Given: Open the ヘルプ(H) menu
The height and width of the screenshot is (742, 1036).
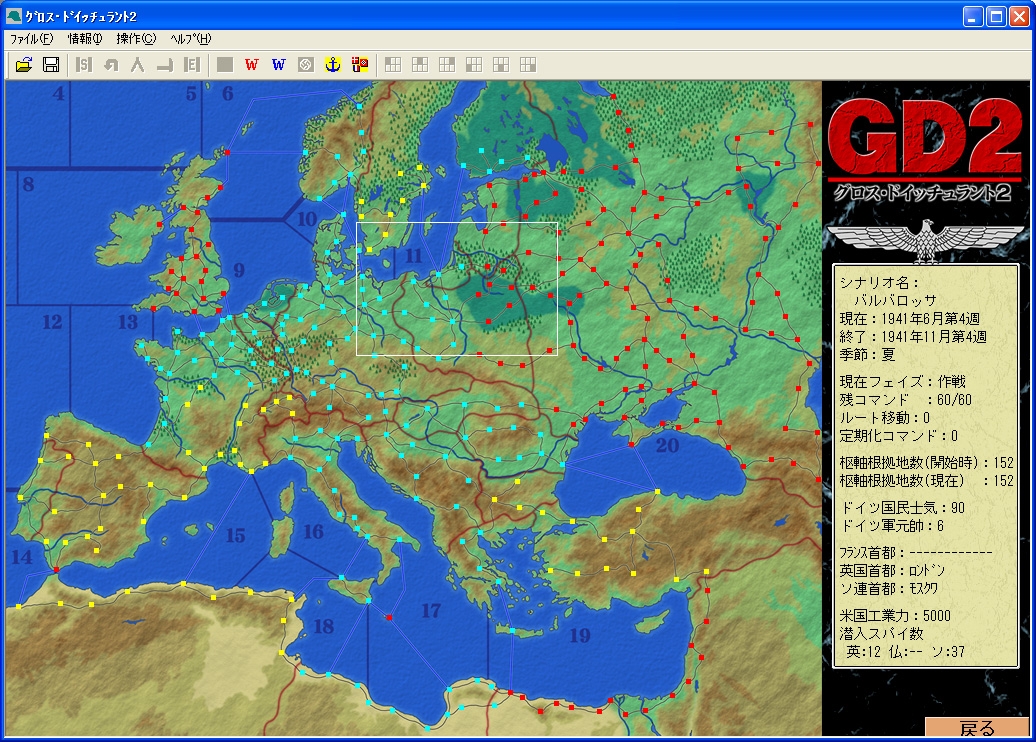Looking at the screenshot, I should click(190, 39).
